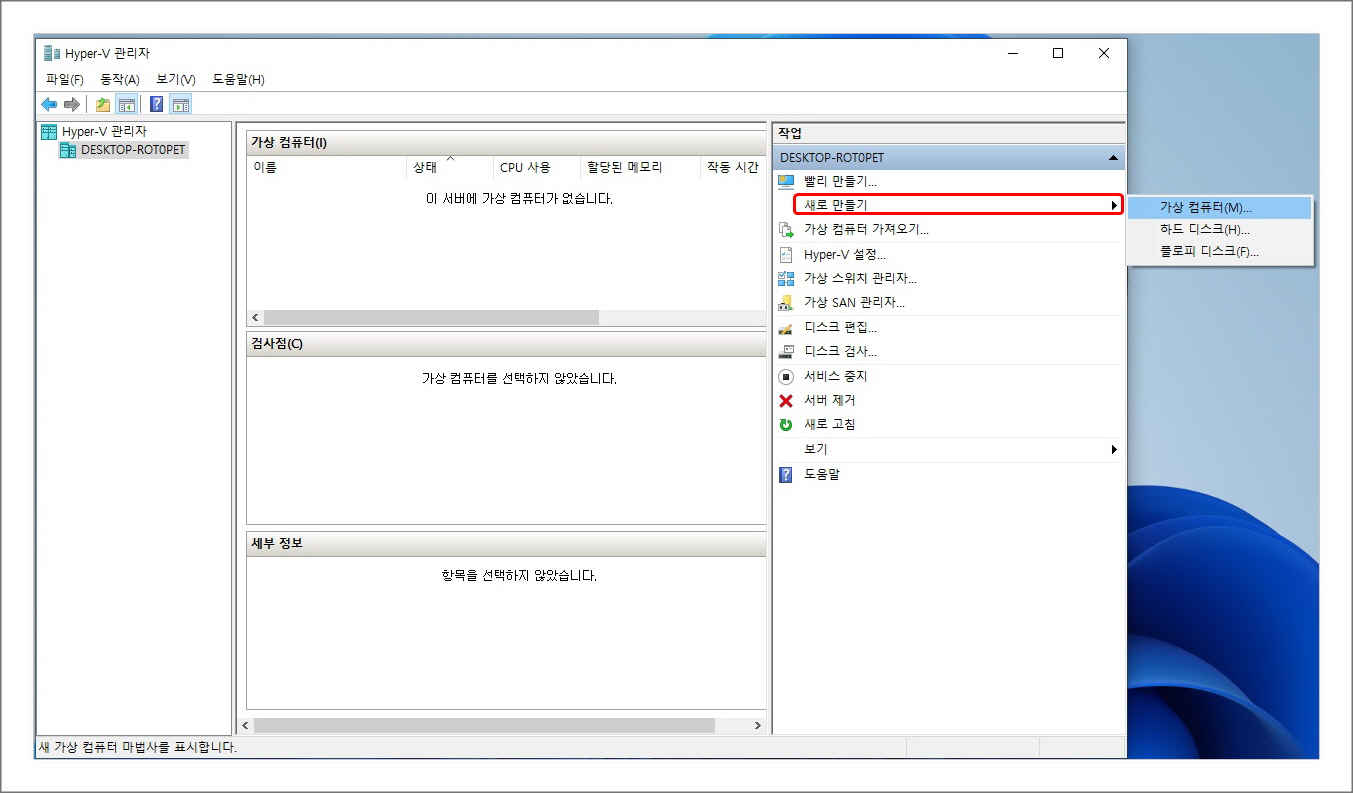Click the back navigation arrow in toolbar

click(x=48, y=103)
